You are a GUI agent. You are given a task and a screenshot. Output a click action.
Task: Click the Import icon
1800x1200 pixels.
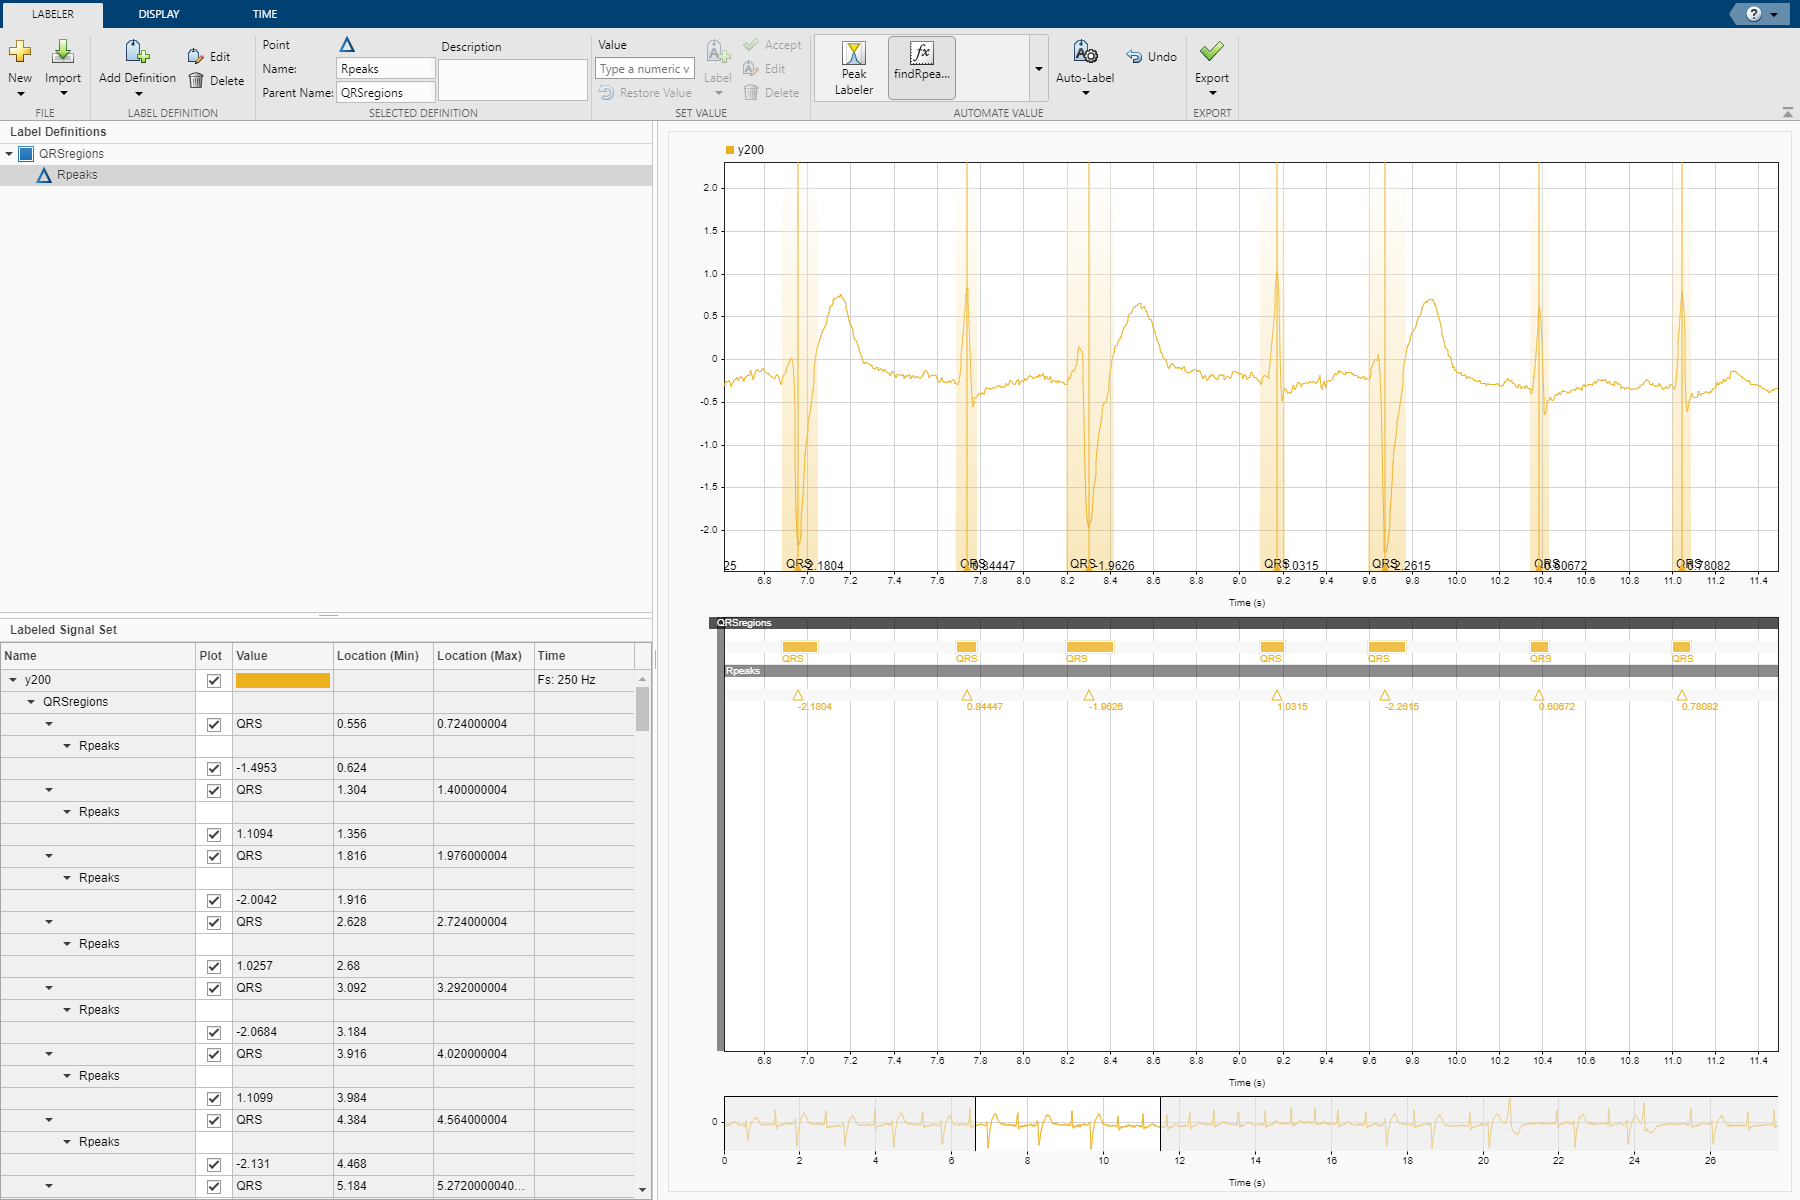click(x=63, y=52)
